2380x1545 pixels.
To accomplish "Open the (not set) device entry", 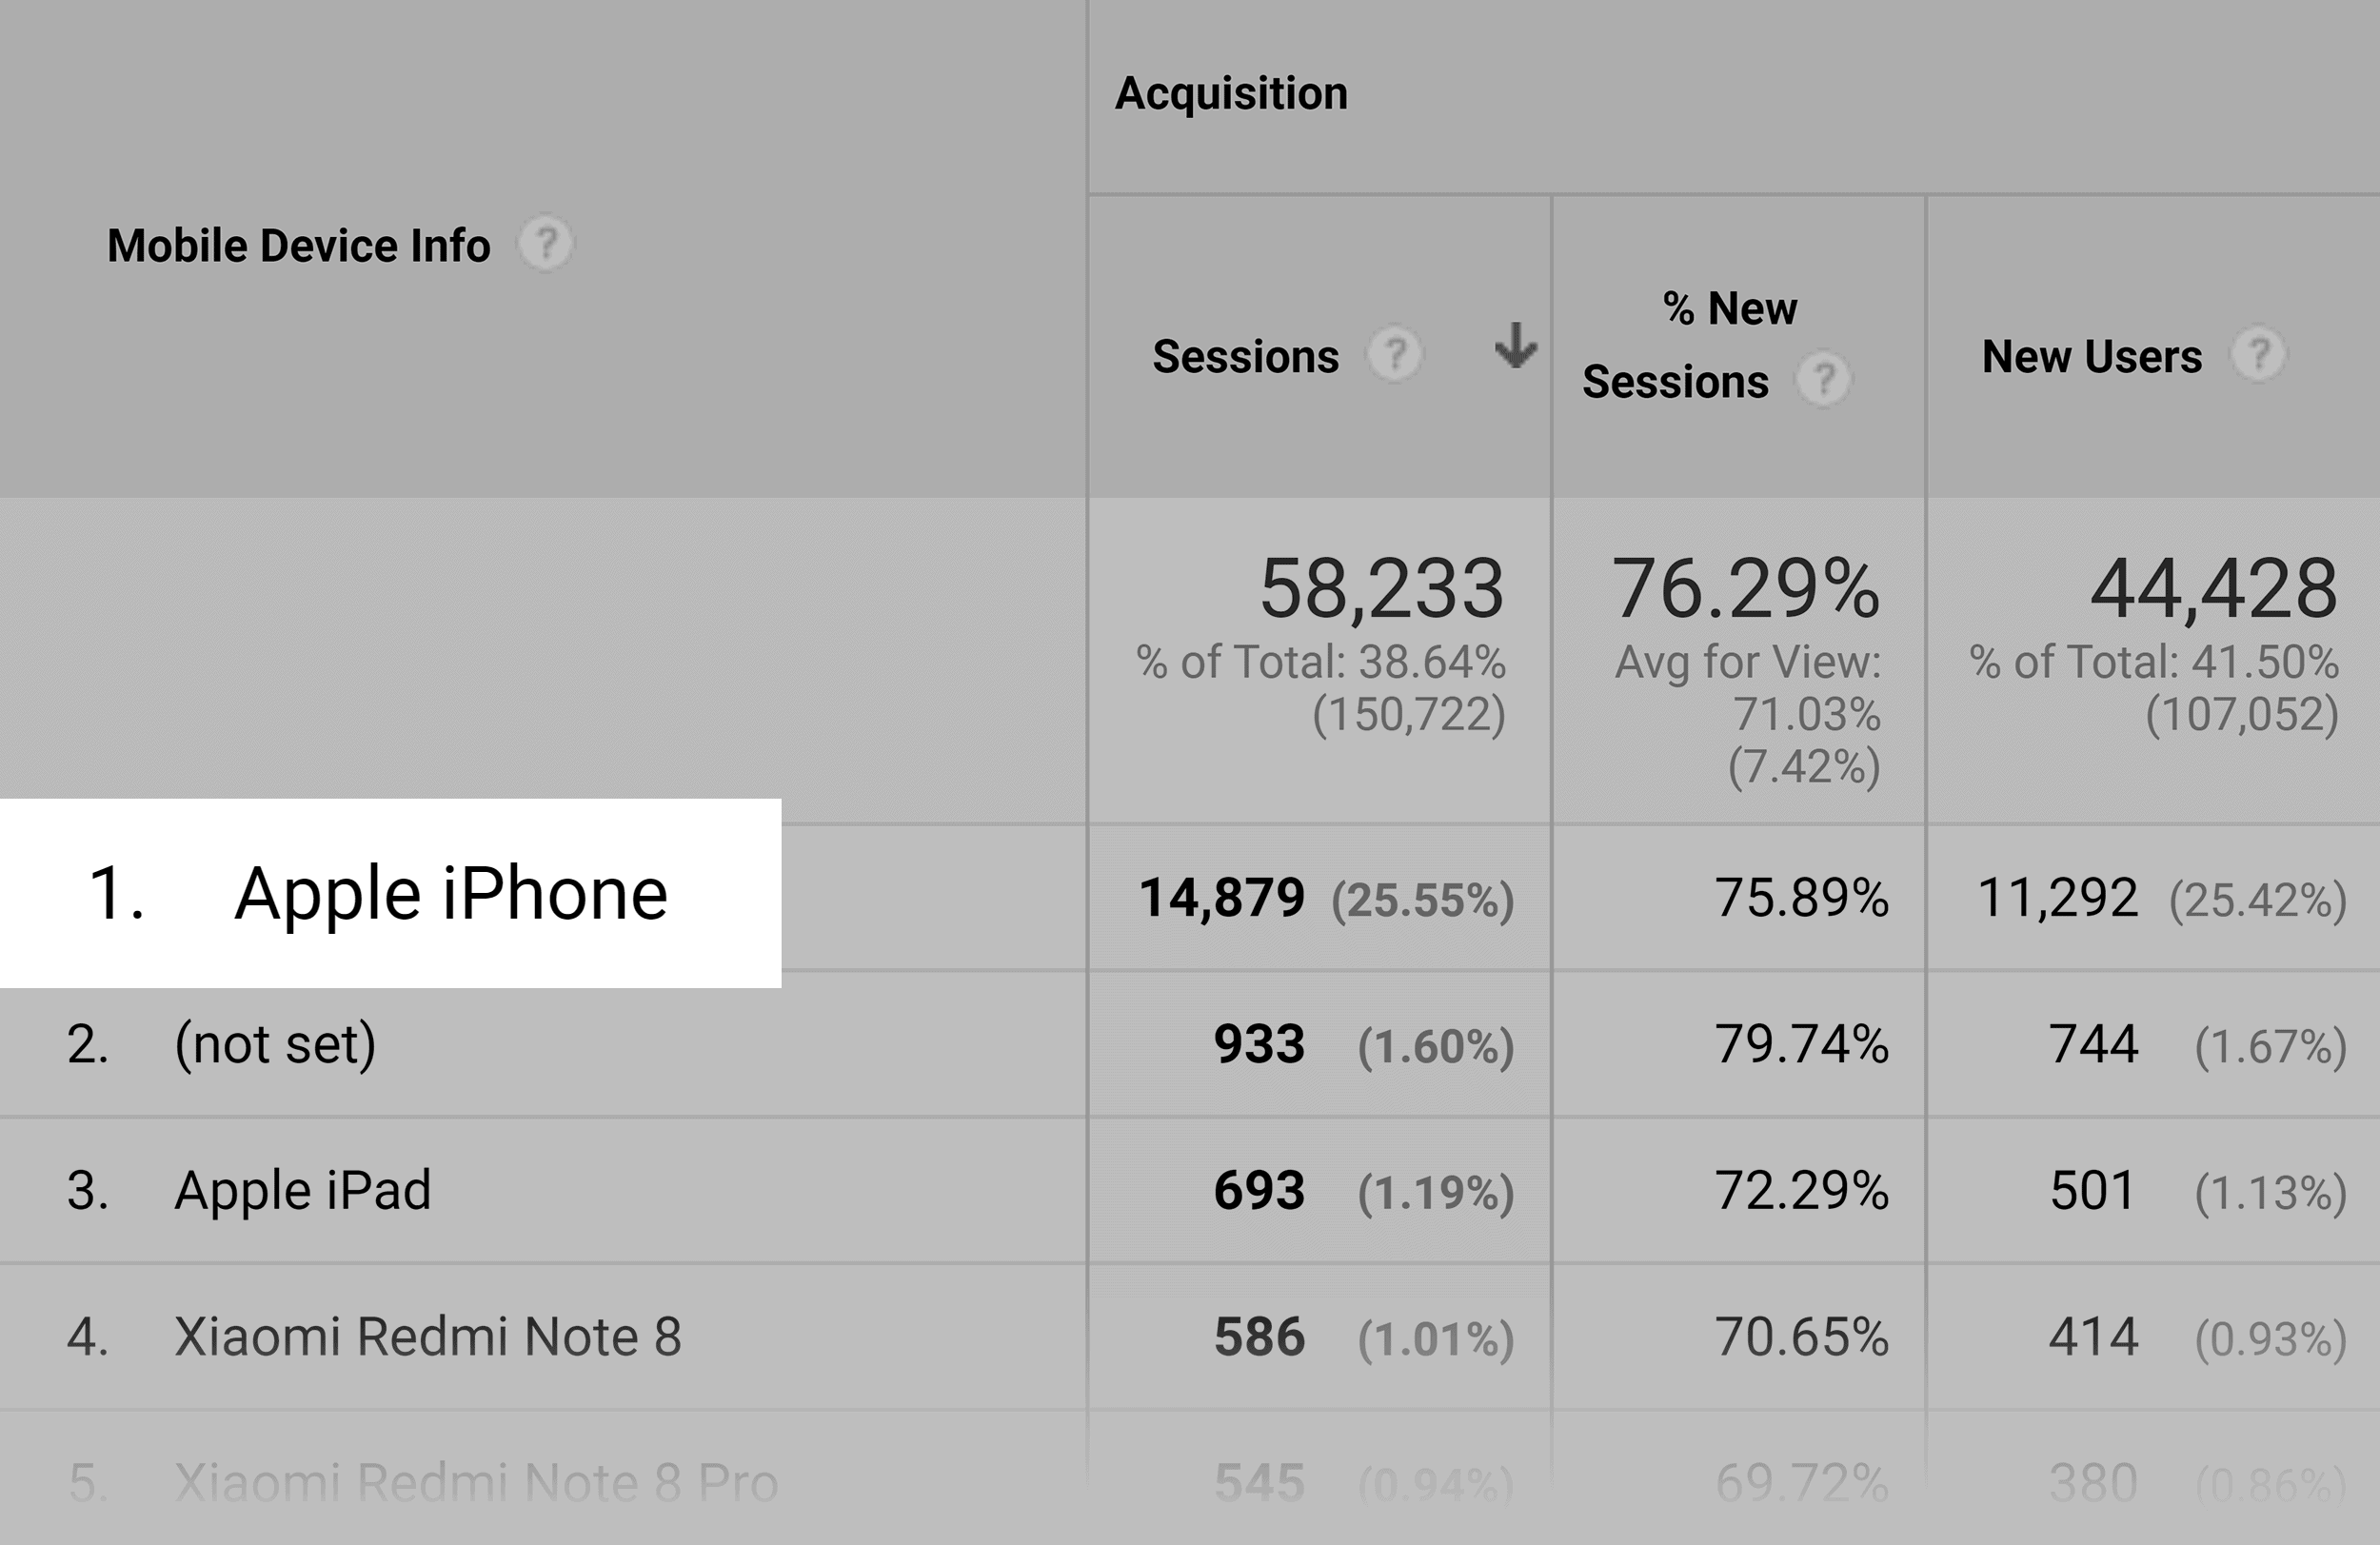I will tap(275, 1044).
